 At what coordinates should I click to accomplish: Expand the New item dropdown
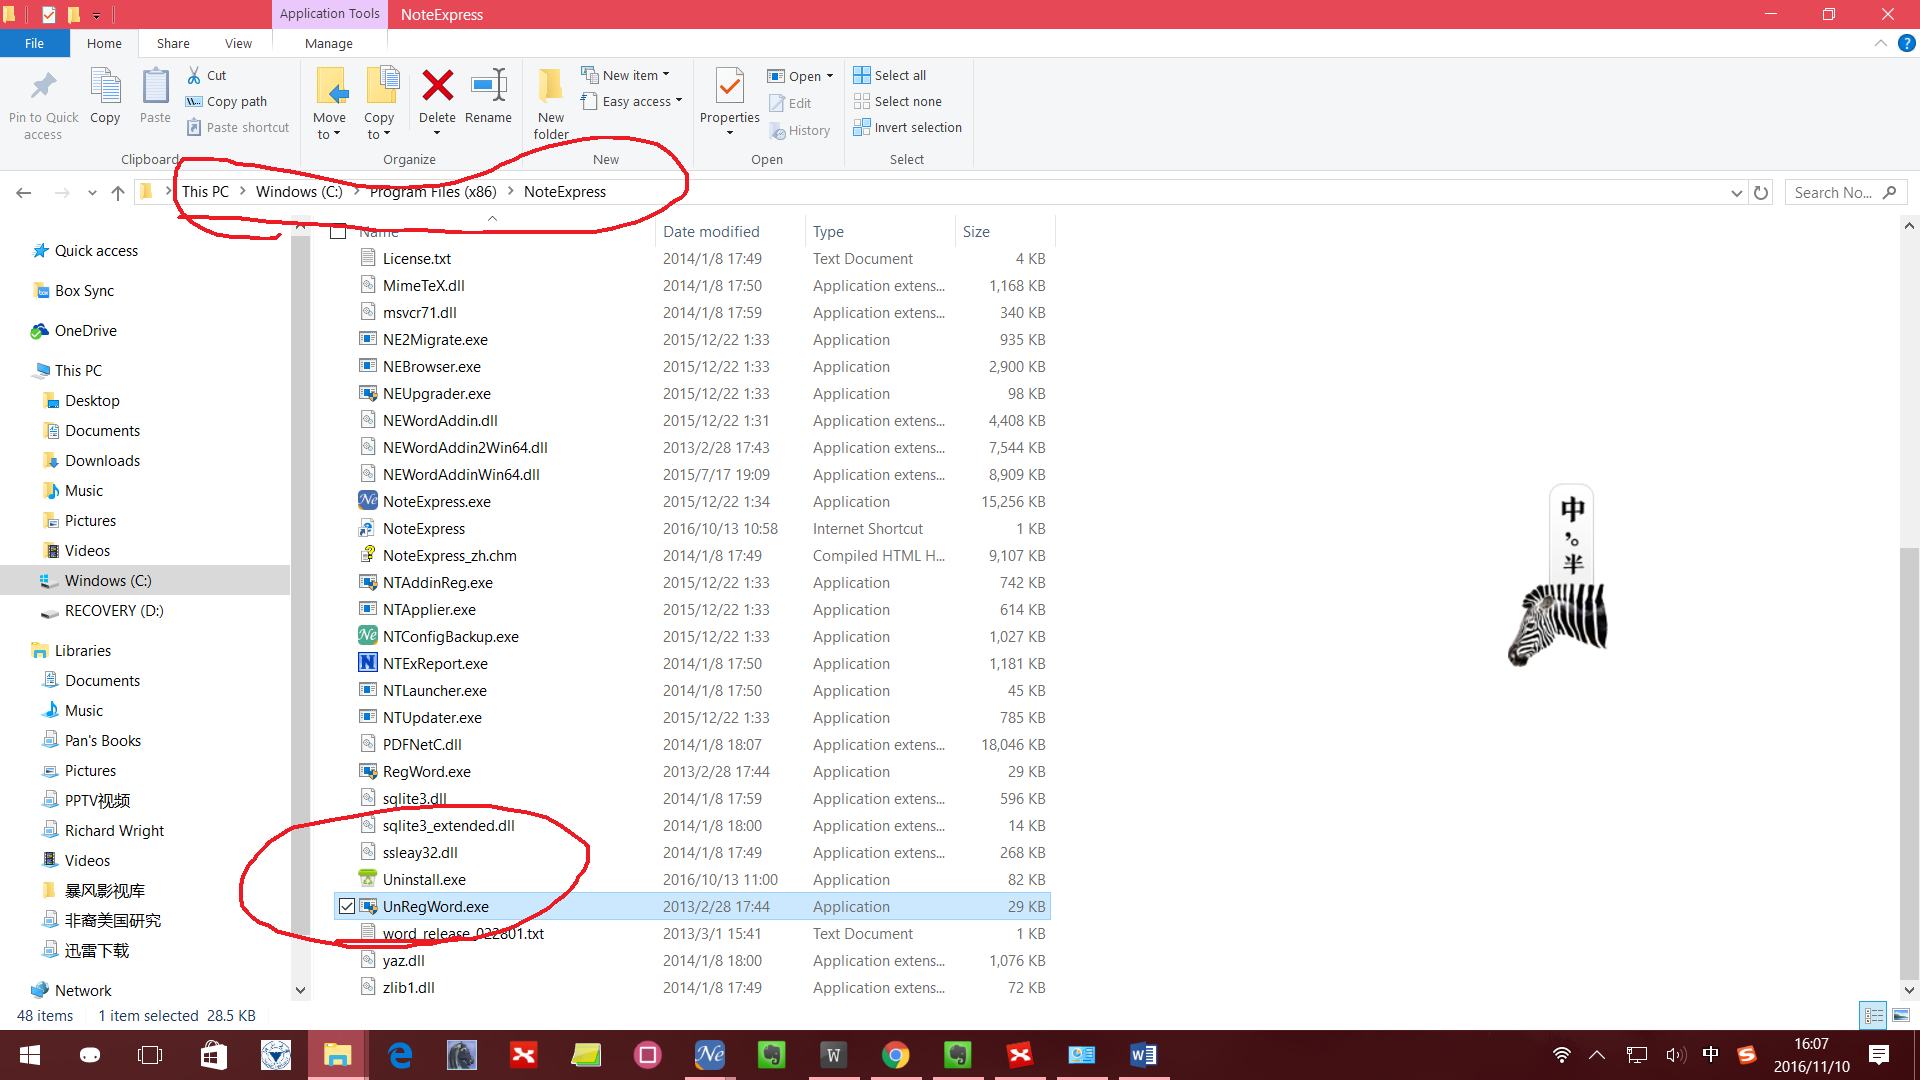point(666,75)
